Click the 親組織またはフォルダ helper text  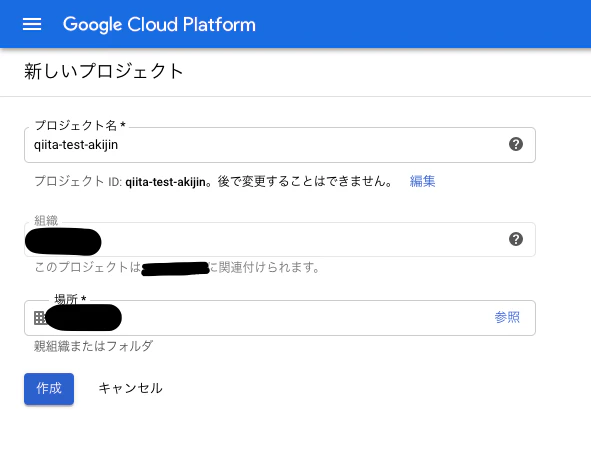pos(93,346)
